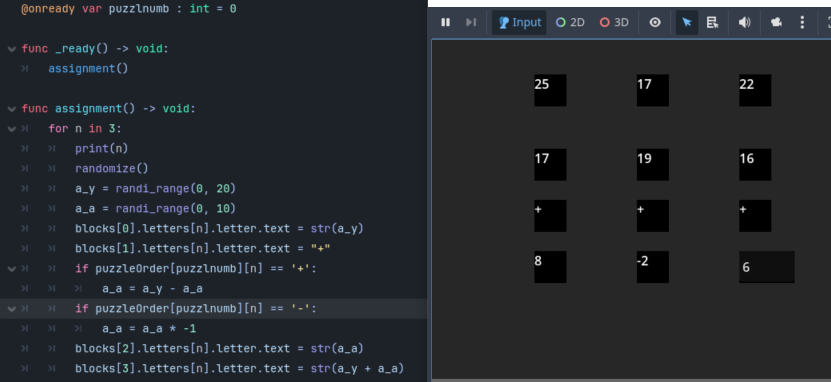Click the 17 block below the 25 block
This screenshot has height=382, width=831.
550,165
